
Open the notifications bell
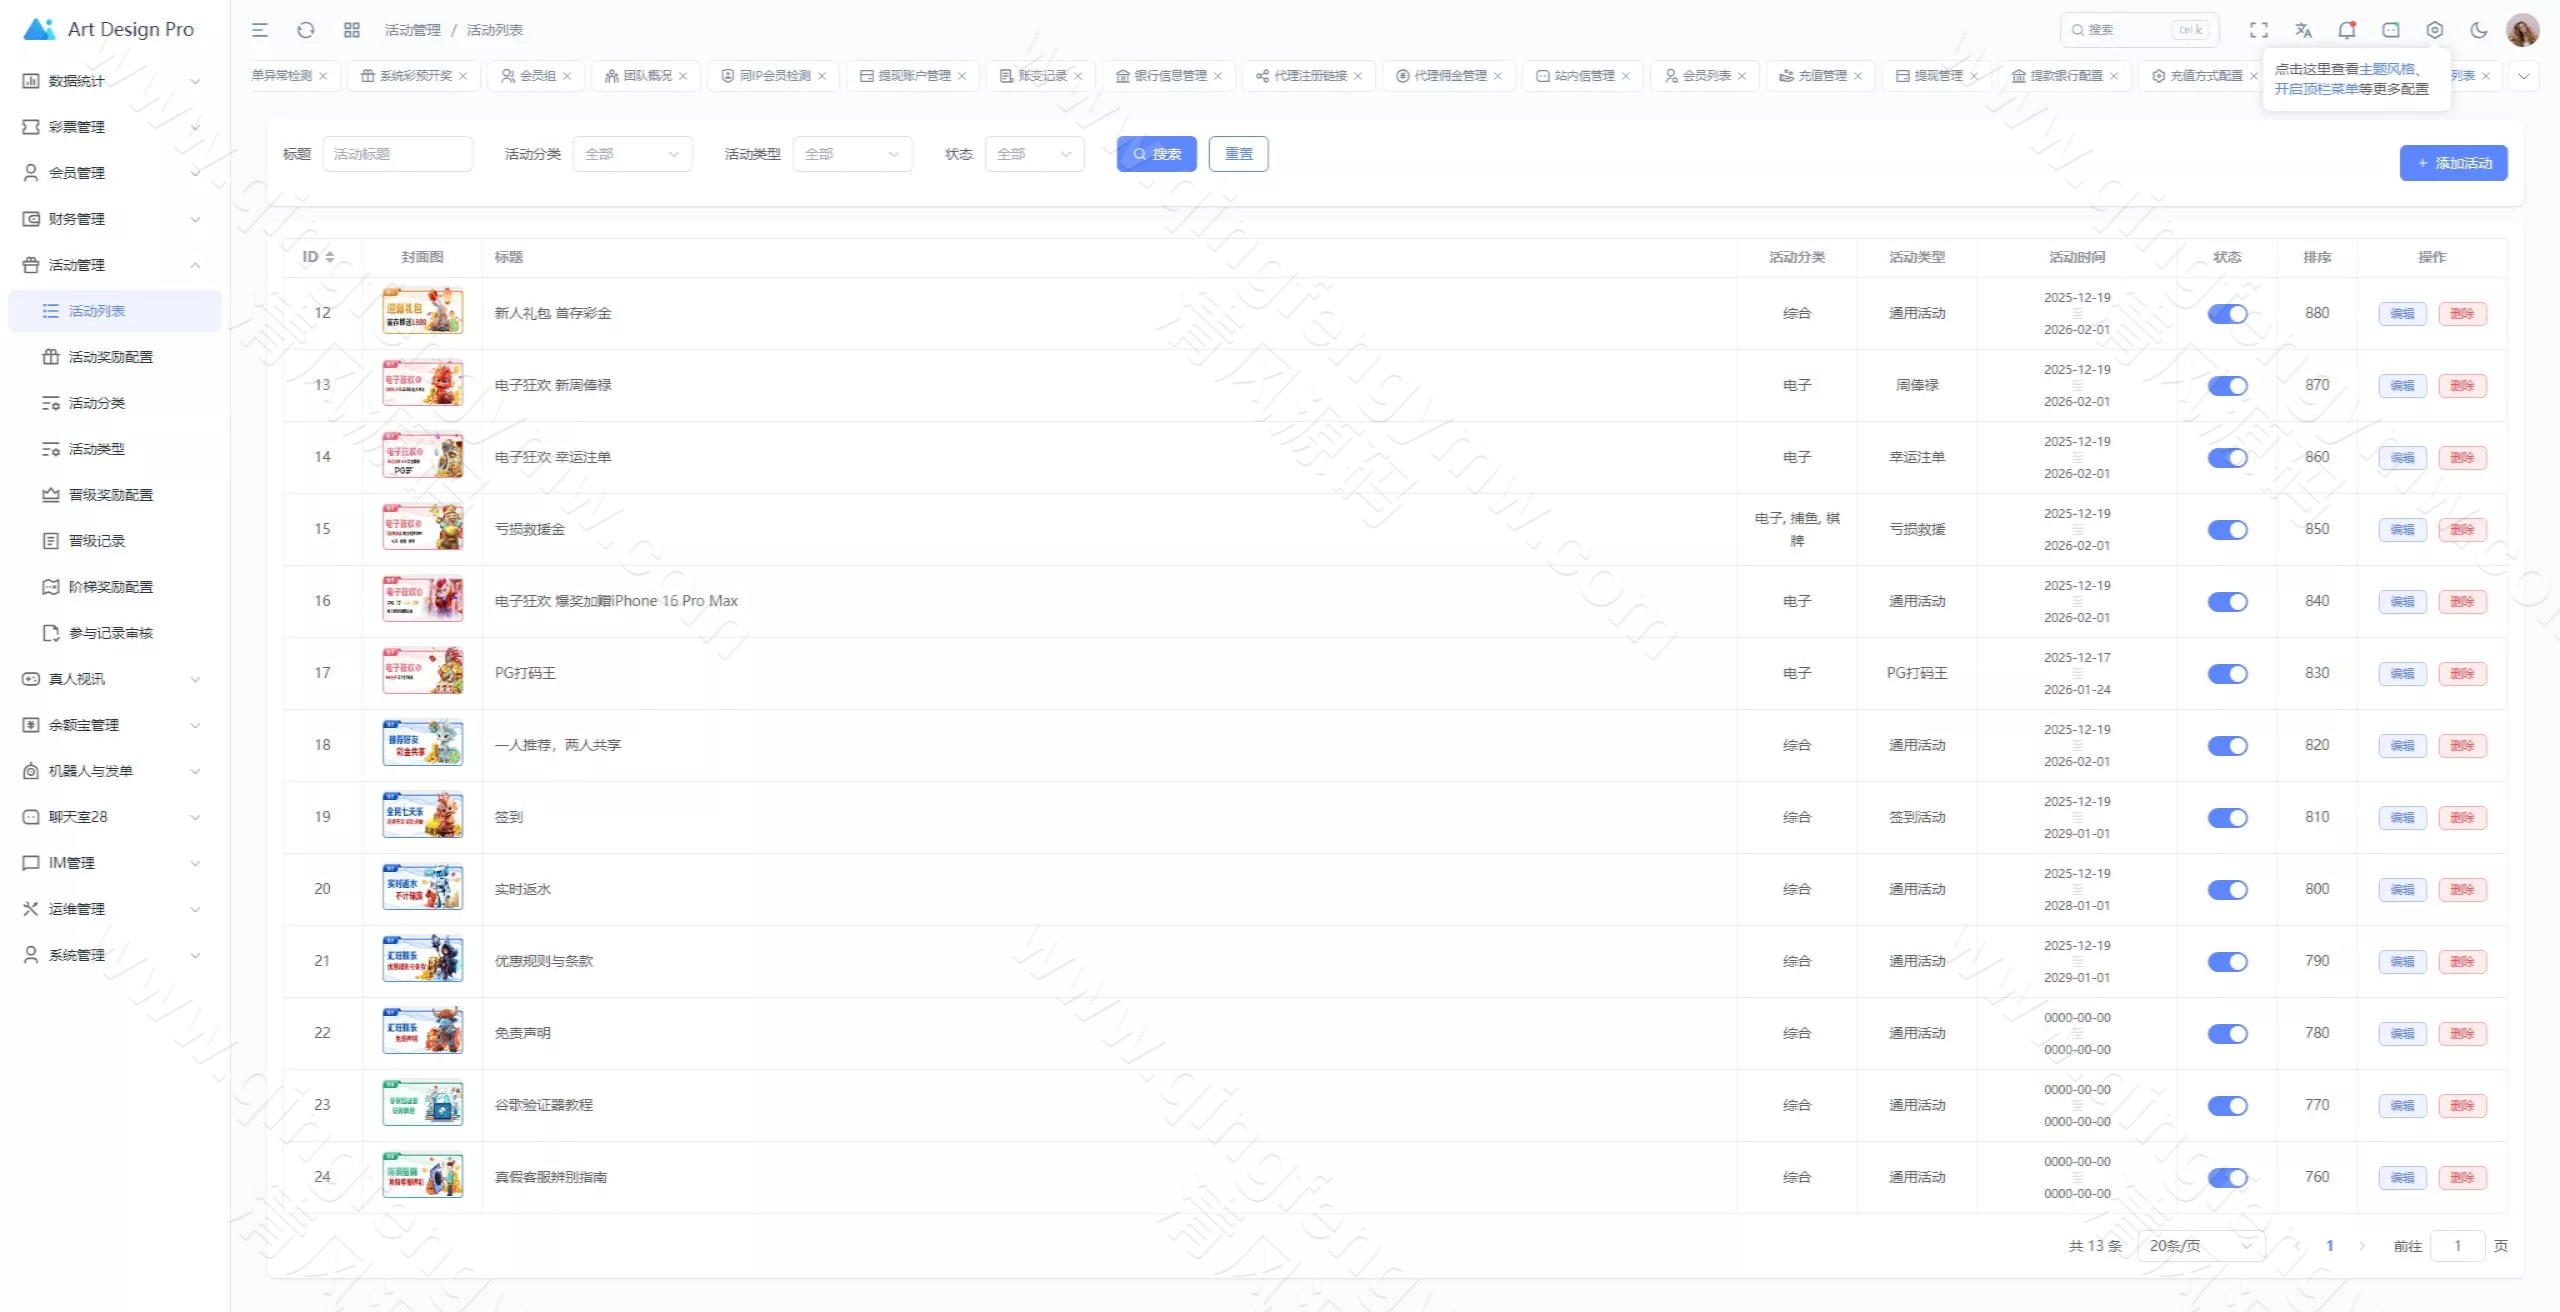tap(2347, 30)
